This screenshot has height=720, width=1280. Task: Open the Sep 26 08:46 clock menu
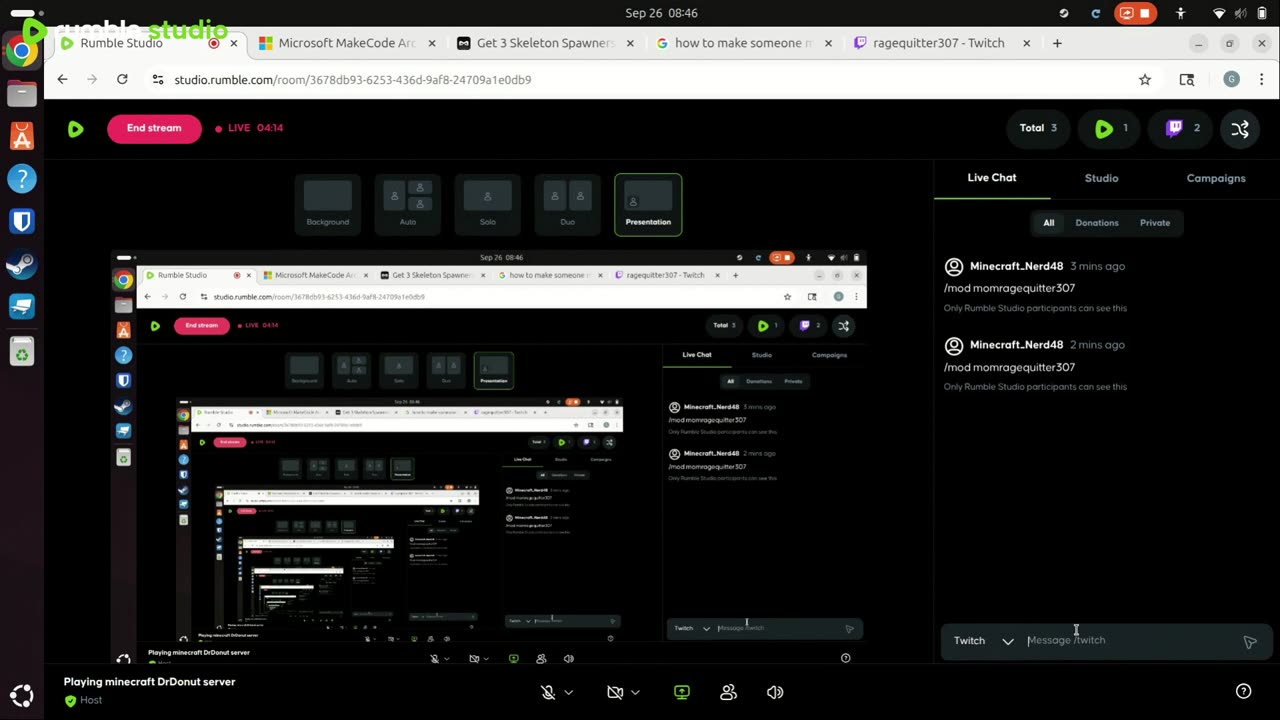[661, 13]
